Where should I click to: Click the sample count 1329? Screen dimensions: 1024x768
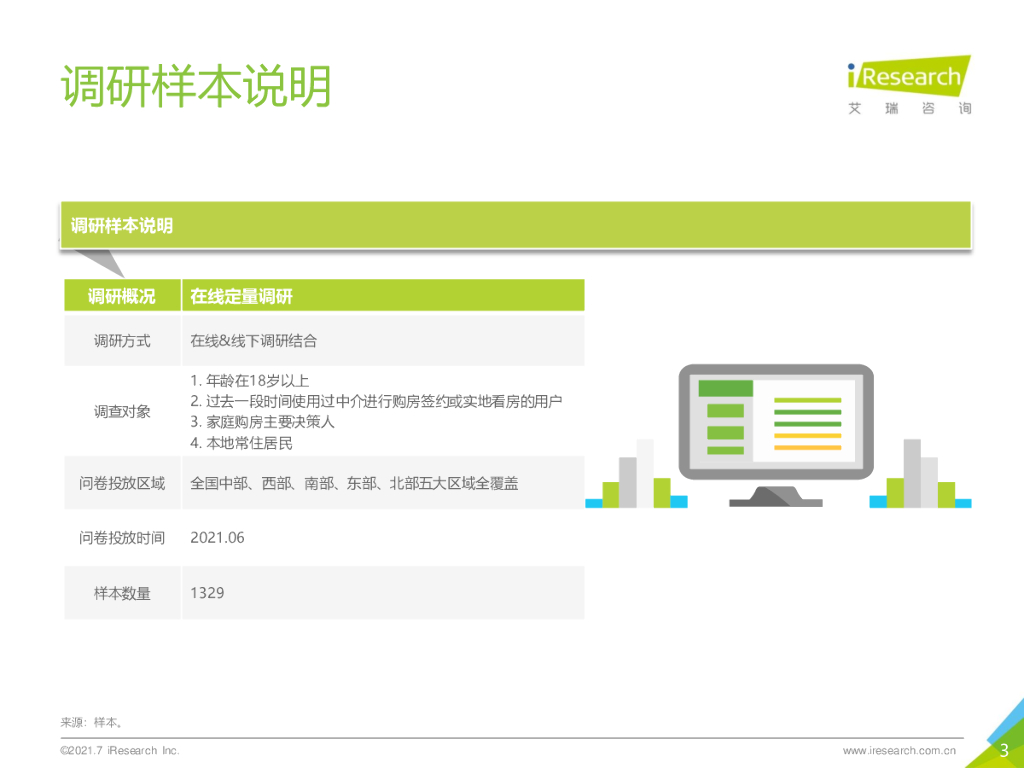tap(207, 593)
